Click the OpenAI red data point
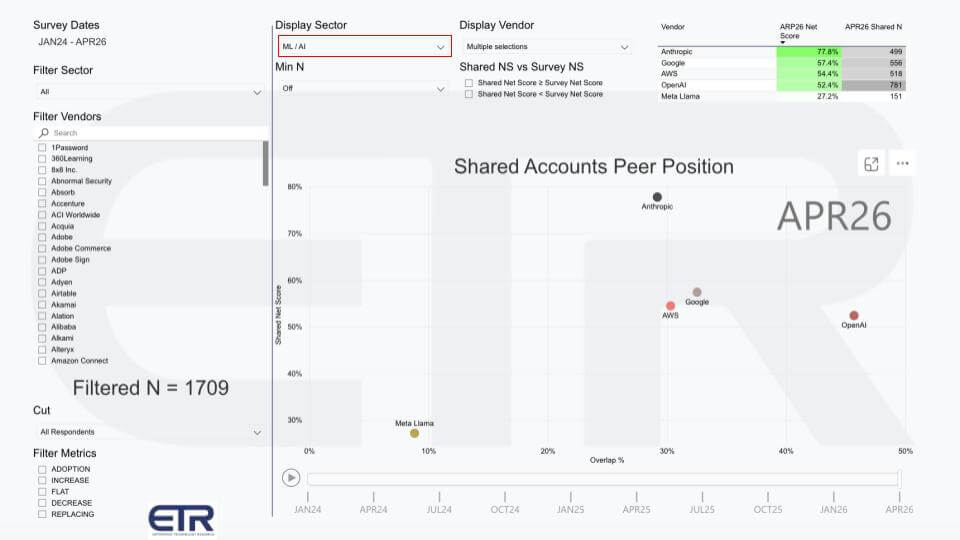The height and width of the screenshot is (540, 960). tap(854, 315)
